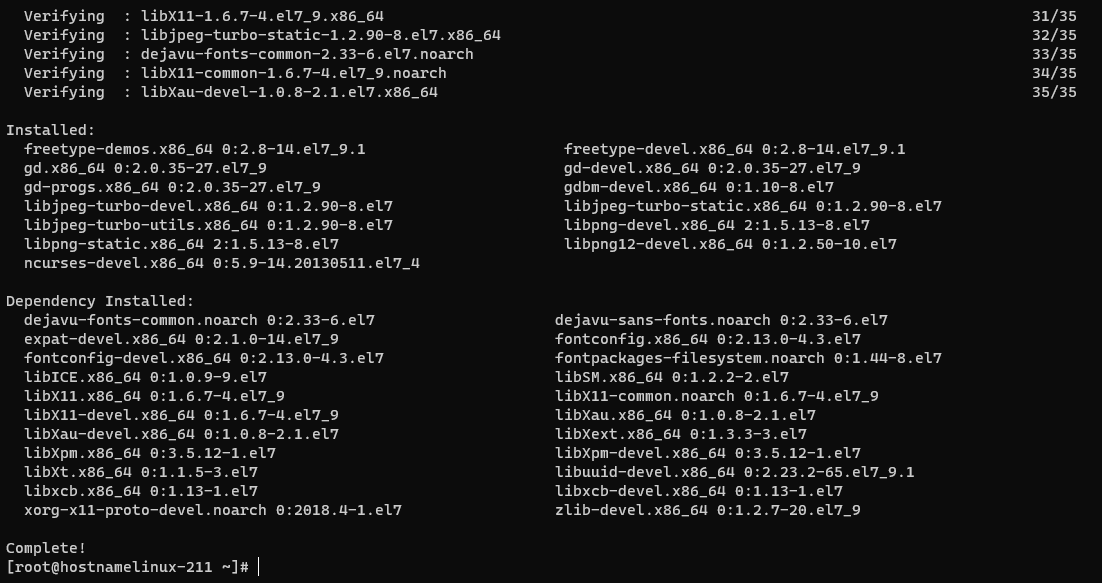
Task: Click gd-progs.x86_64 package line
Action: click(172, 187)
